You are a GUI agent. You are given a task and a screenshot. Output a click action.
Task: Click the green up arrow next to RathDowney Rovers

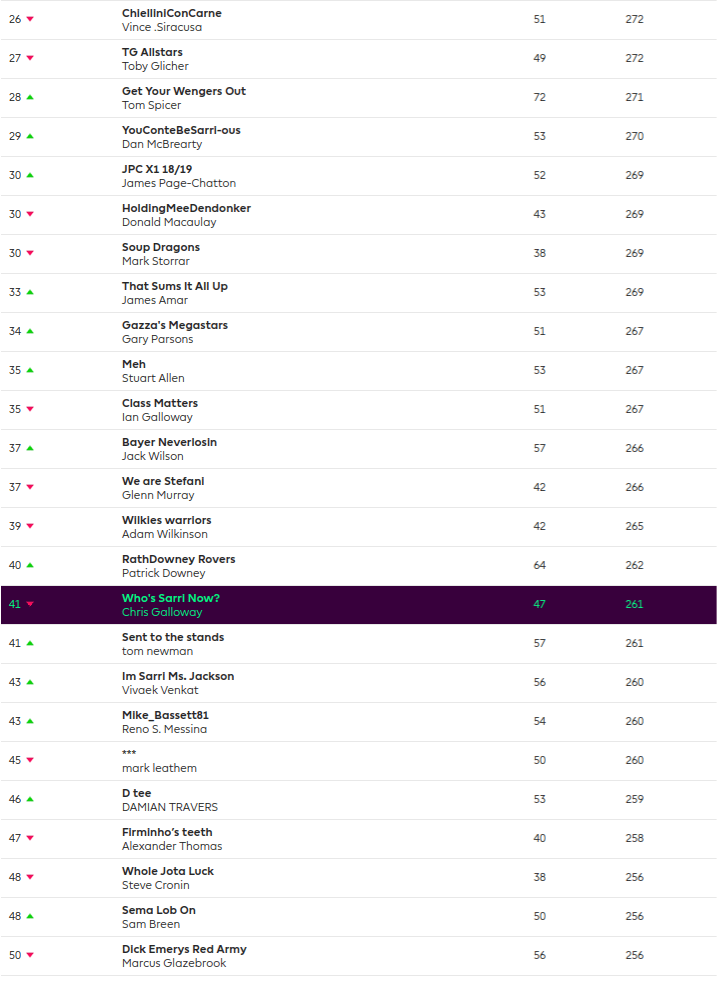pyautogui.click(x=30, y=565)
